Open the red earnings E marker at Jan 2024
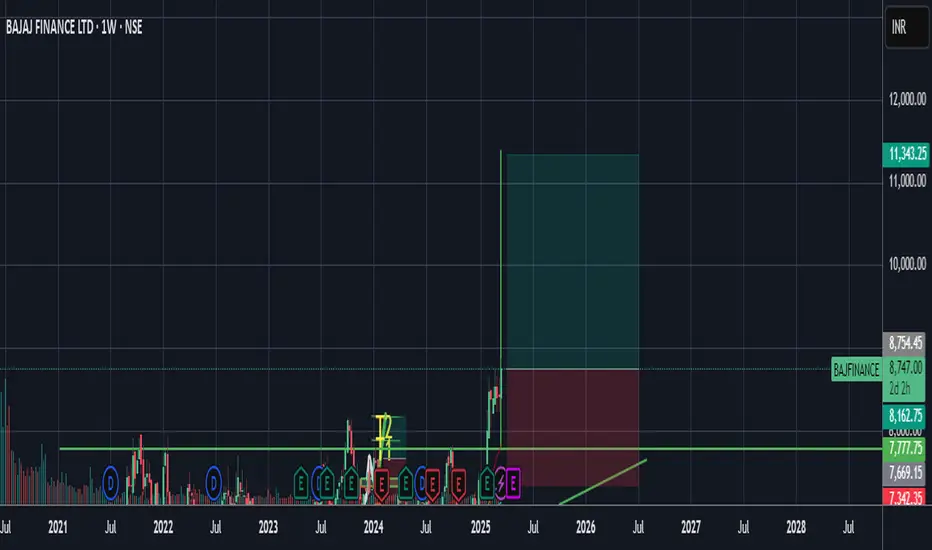Screen dimensions: 932x550 382,485
